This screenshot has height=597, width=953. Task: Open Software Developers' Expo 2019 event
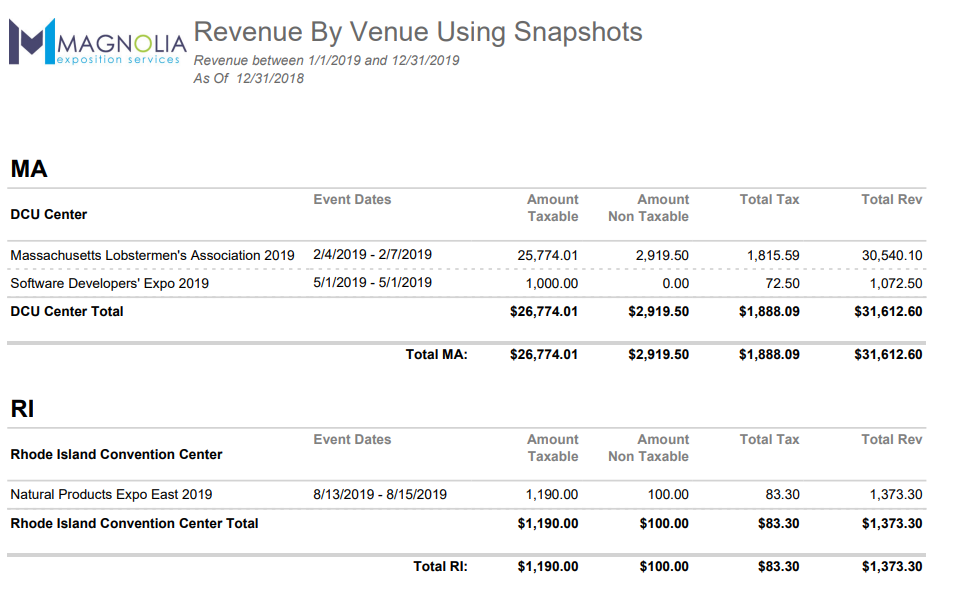(109, 283)
